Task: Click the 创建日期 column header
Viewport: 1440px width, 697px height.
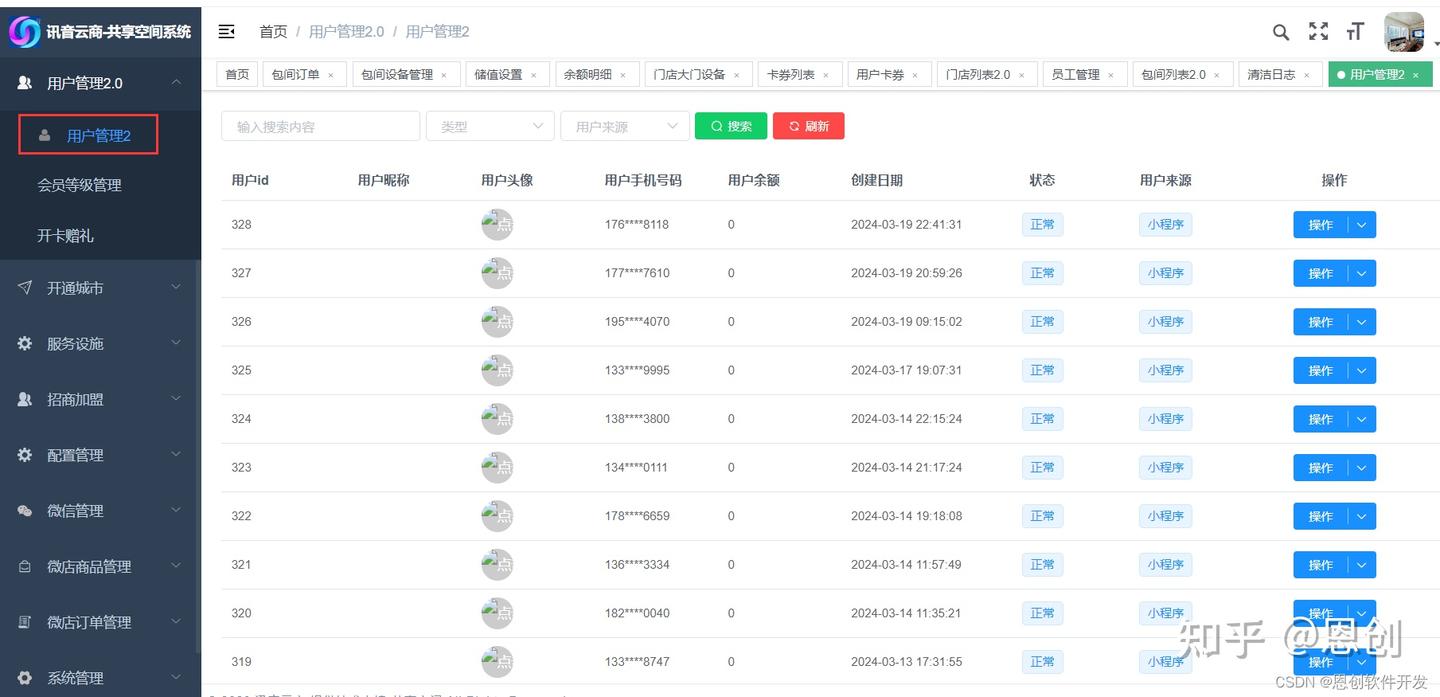Action: point(877,181)
